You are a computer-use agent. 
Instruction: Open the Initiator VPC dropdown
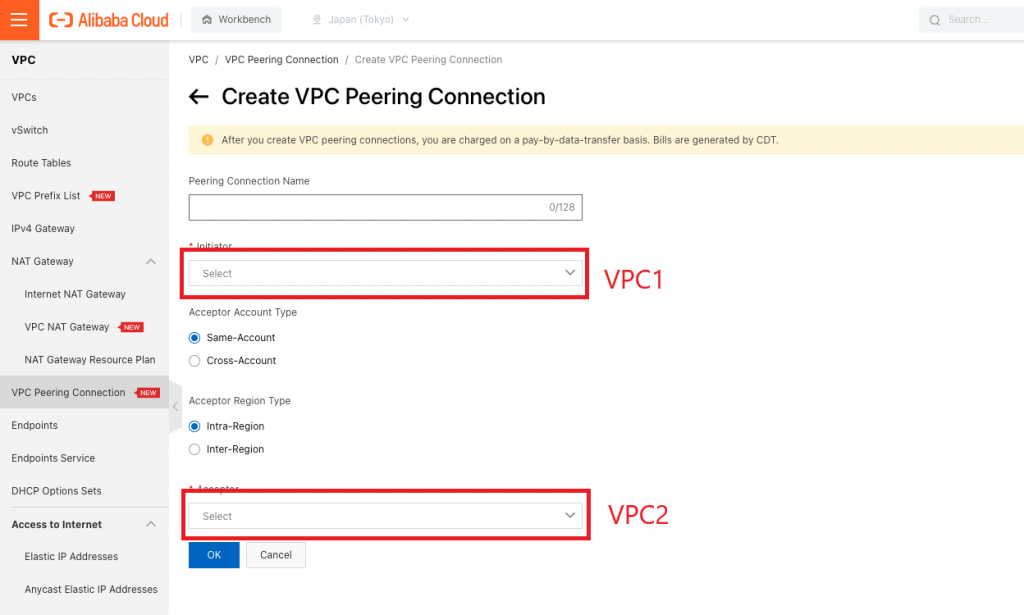pos(385,273)
